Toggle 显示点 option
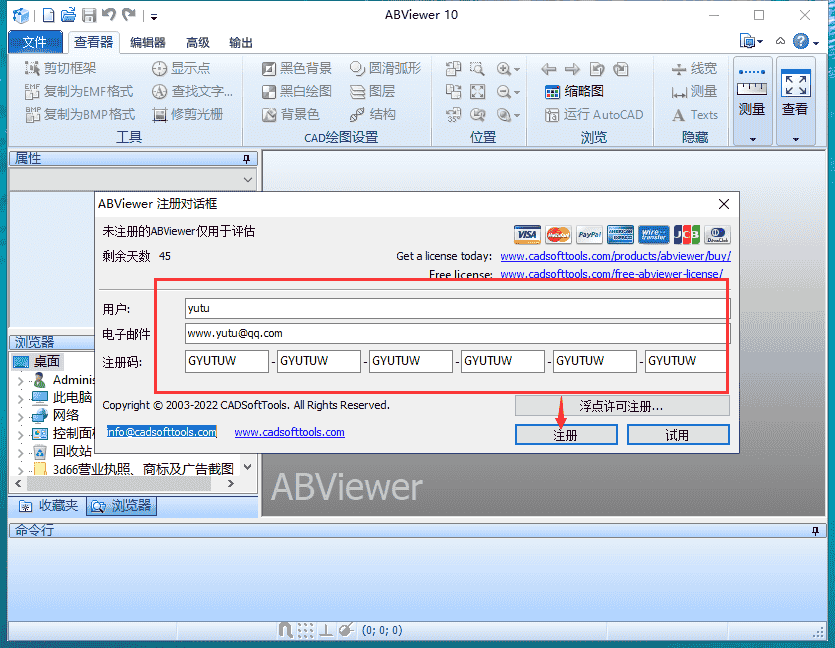Viewport: 835px width, 648px height. pyautogui.click(x=181, y=68)
